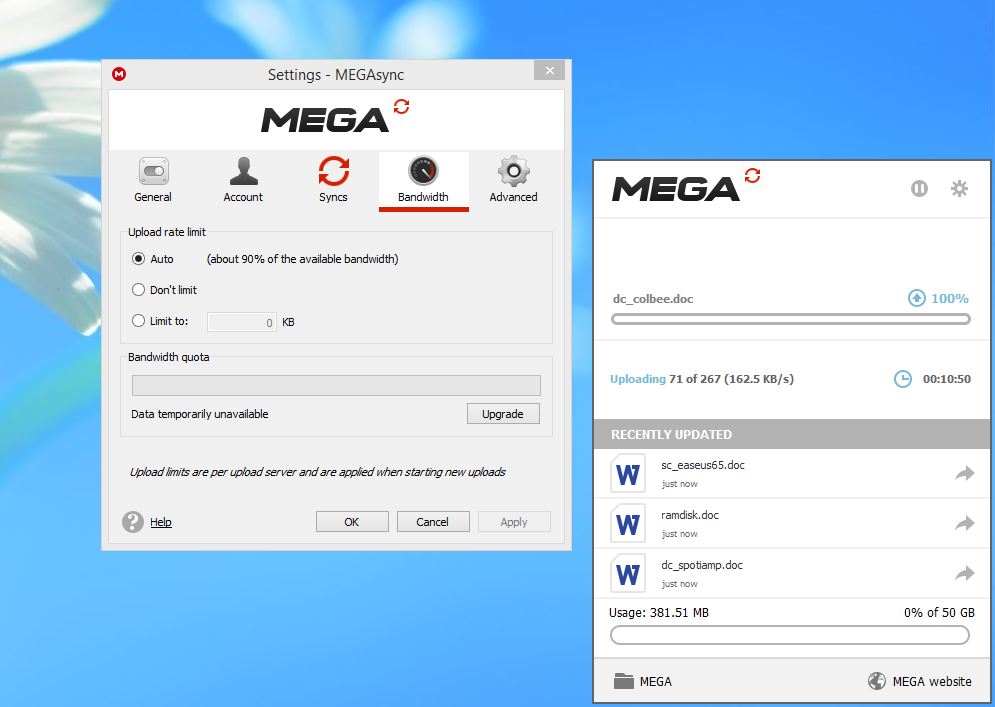This screenshot has width=995, height=707.
Task: Go to the Advanced tab
Action: point(513,180)
